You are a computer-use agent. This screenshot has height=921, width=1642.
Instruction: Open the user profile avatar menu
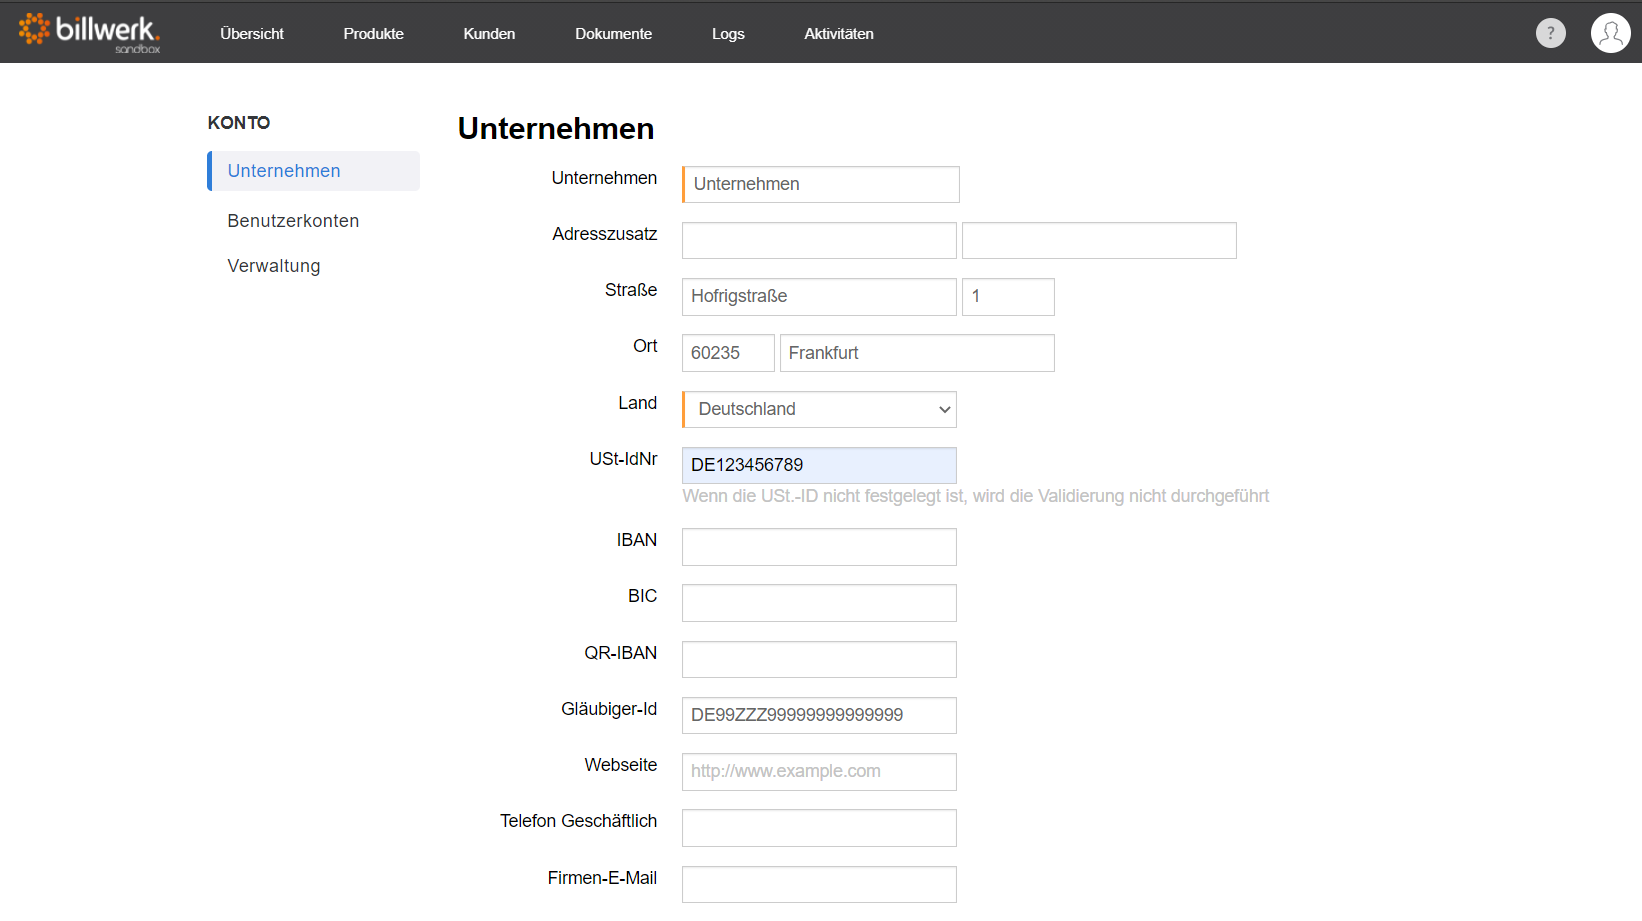point(1610,33)
